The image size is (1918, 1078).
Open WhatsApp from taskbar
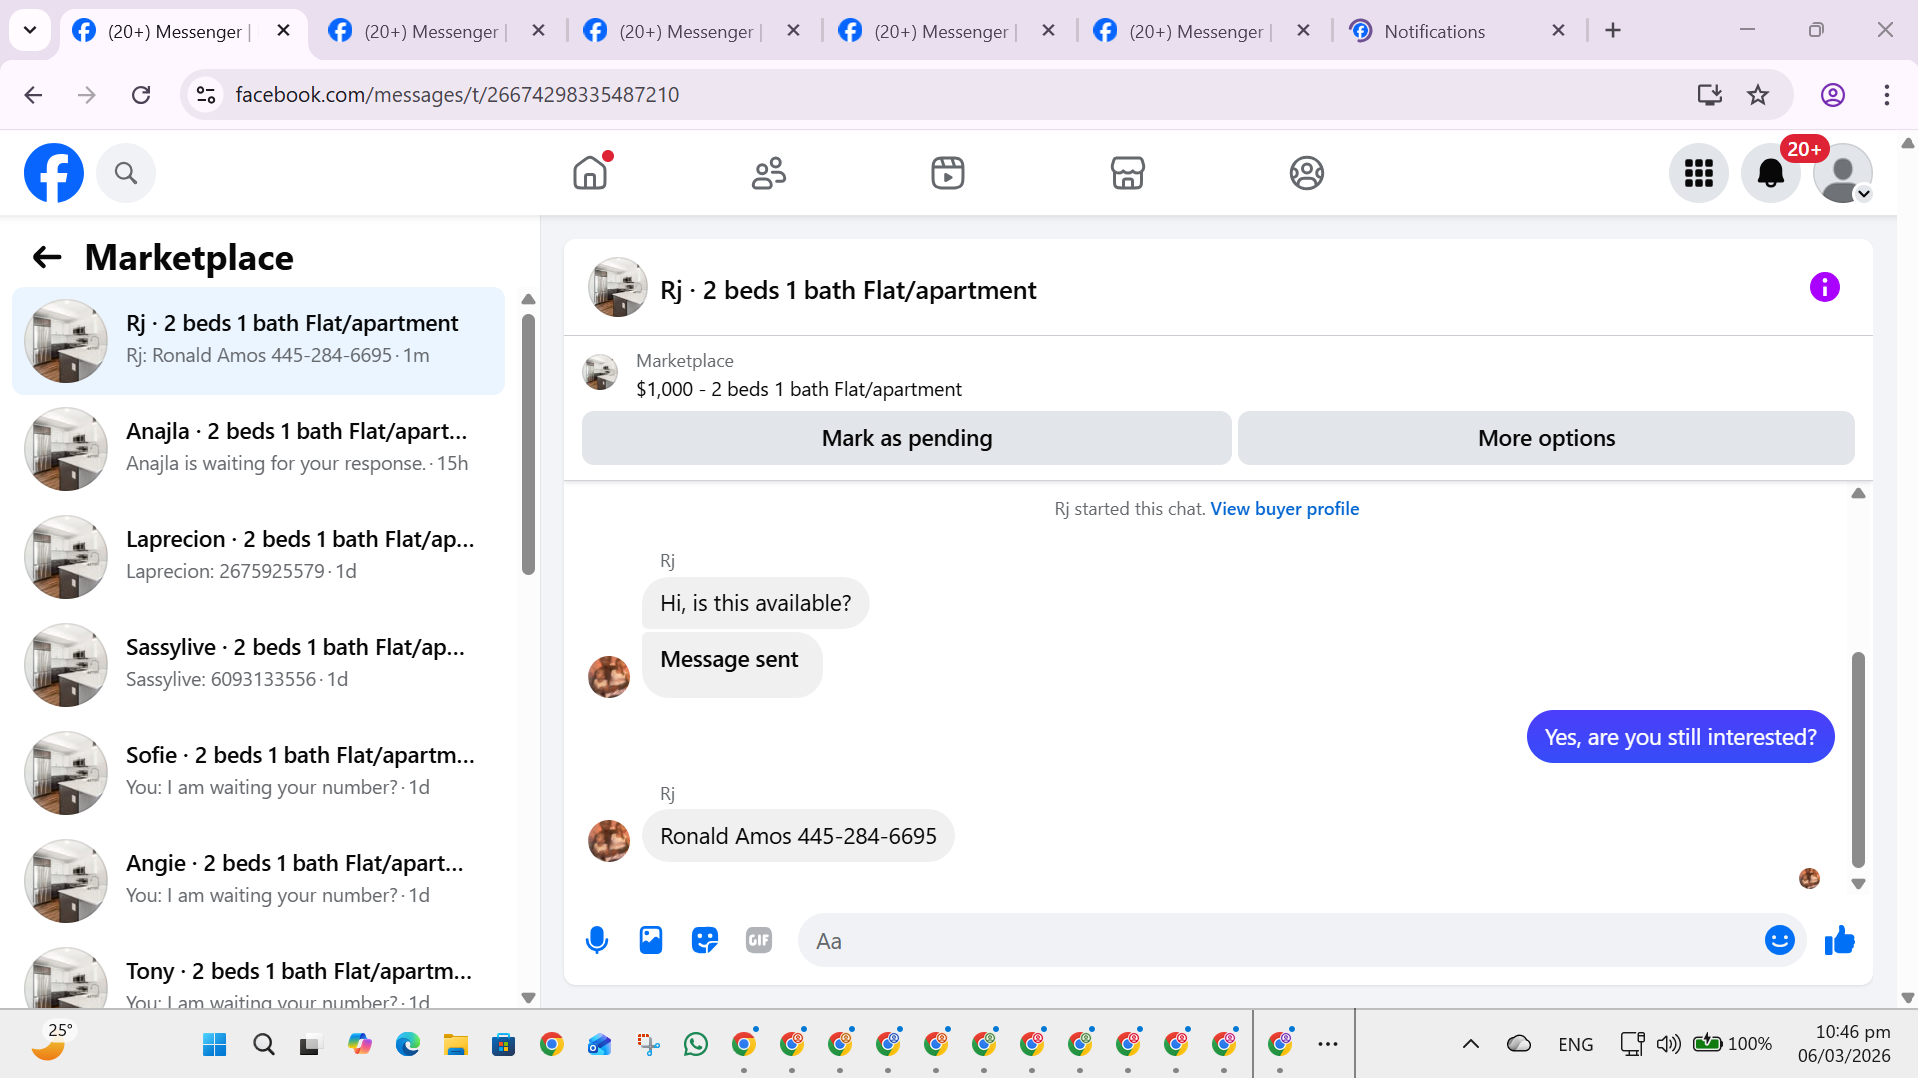point(696,1045)
